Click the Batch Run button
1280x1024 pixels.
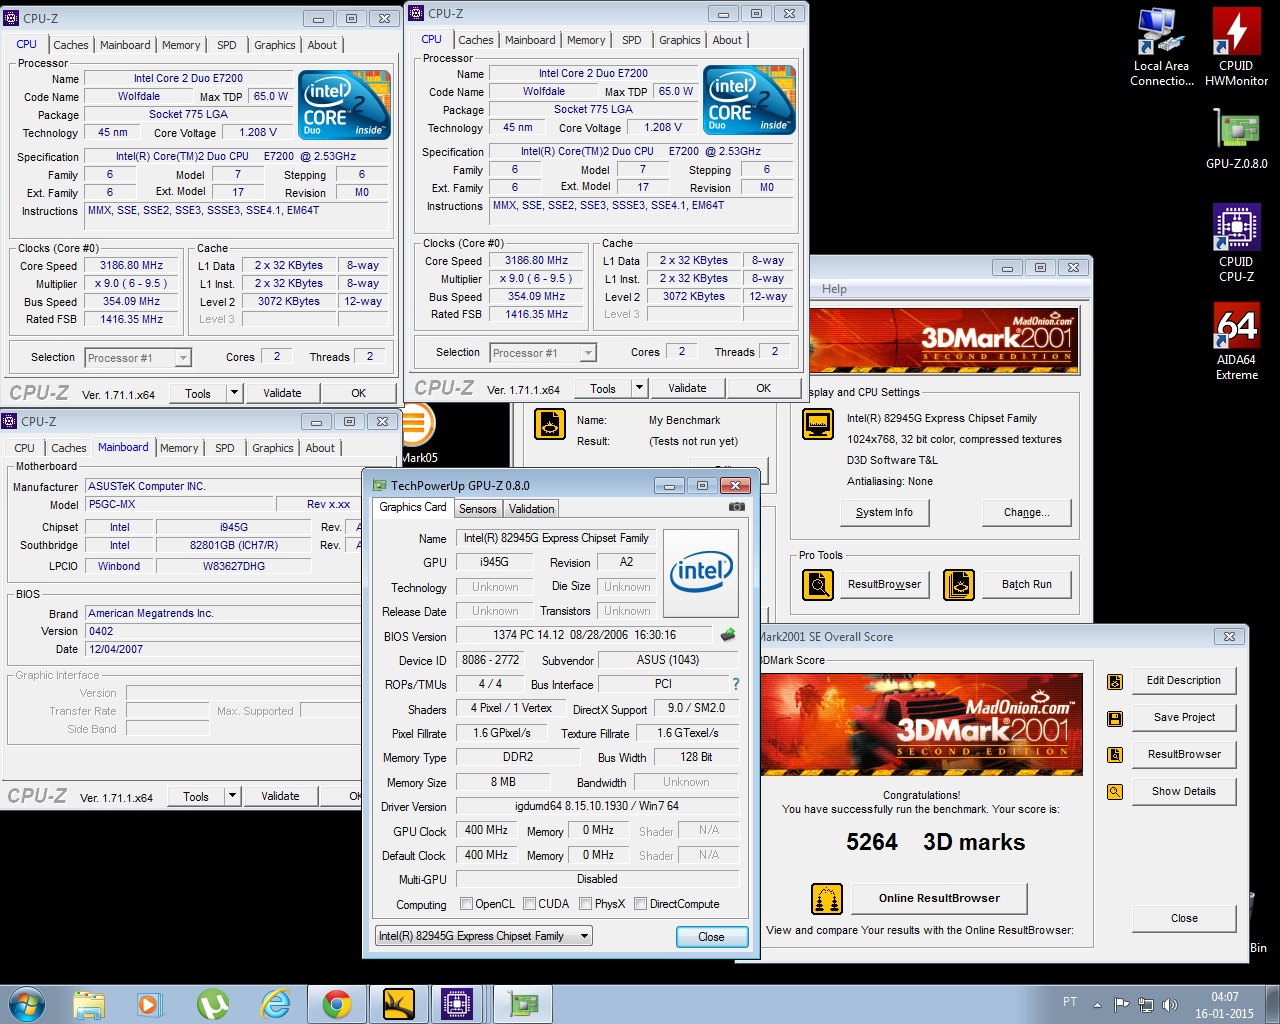click(x=1027, y=584)
